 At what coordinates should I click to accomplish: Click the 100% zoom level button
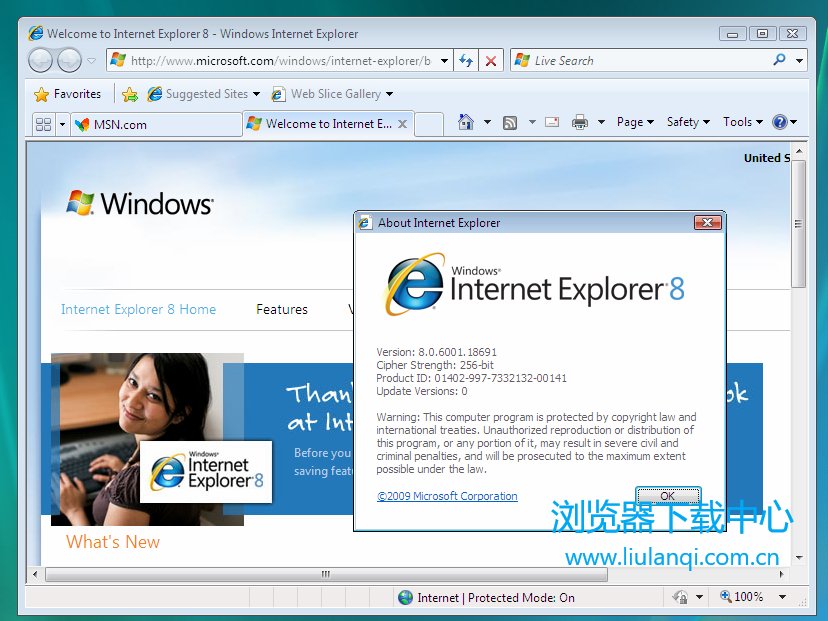click(x=742, y=597)
